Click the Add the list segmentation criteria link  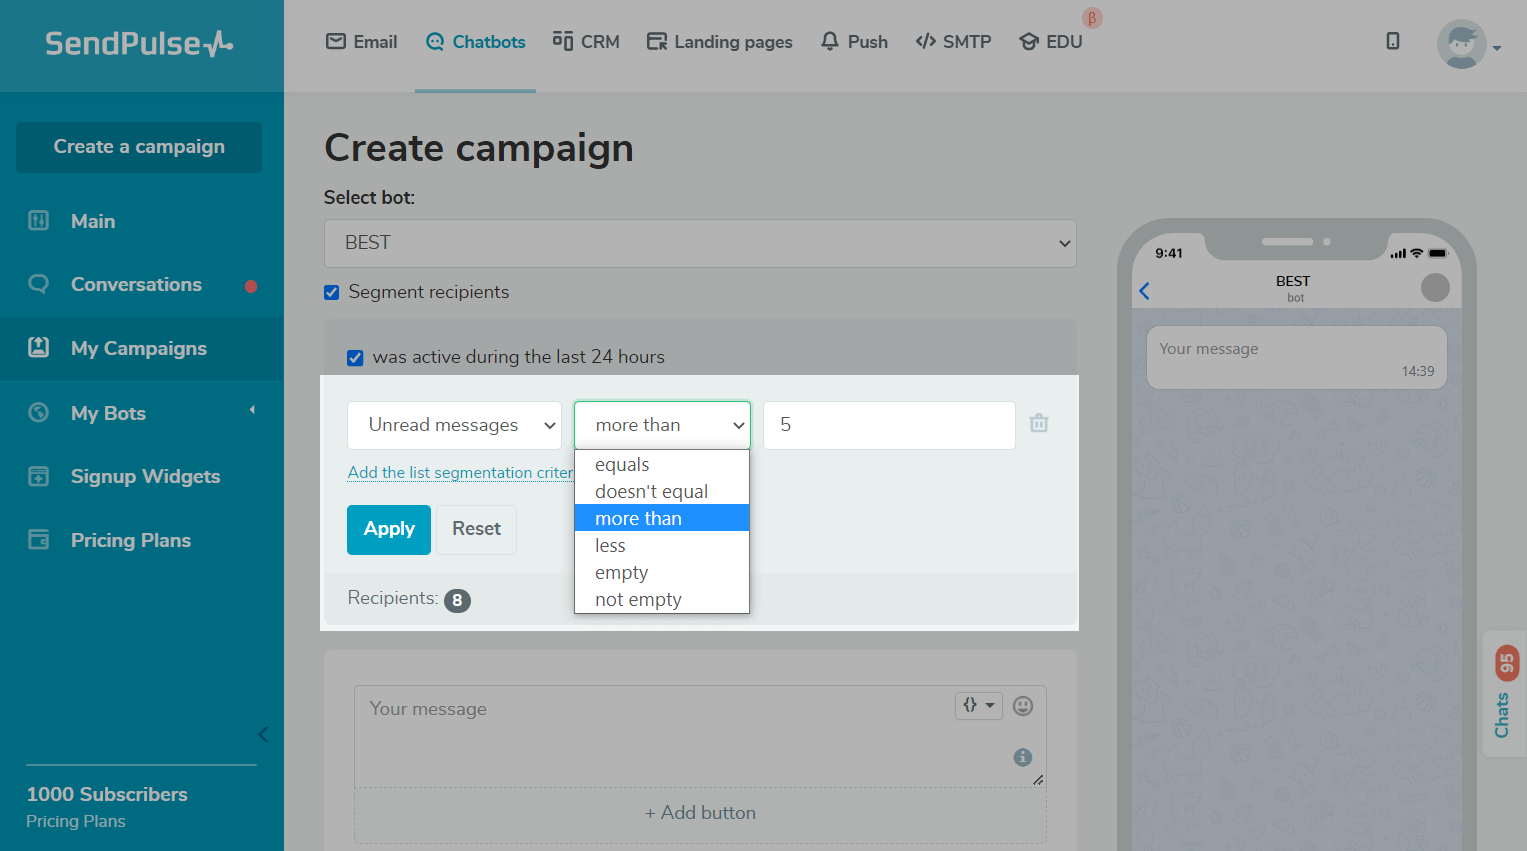(460, 472)
